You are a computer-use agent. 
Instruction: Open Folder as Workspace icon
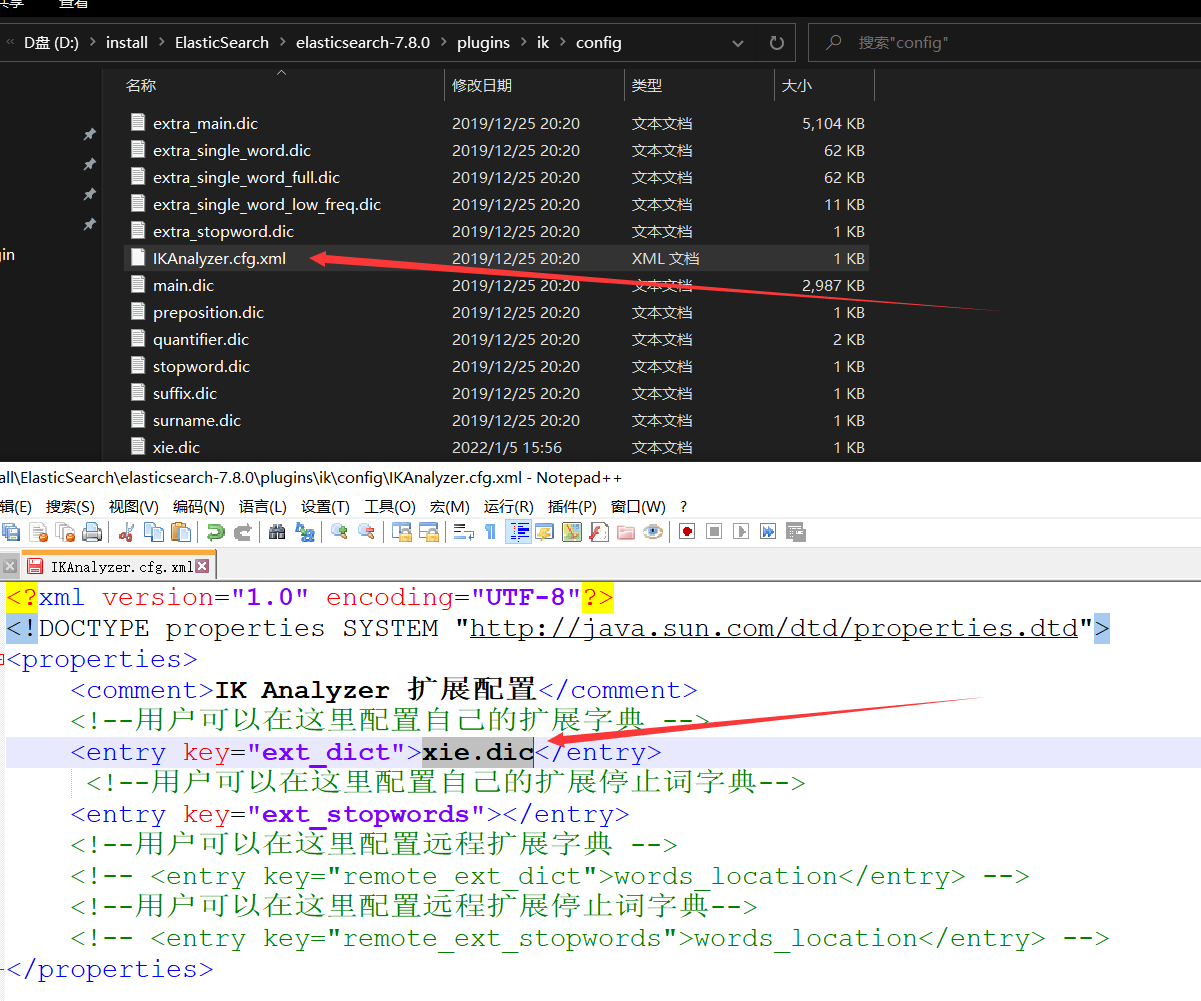click(x=626, y=532)
